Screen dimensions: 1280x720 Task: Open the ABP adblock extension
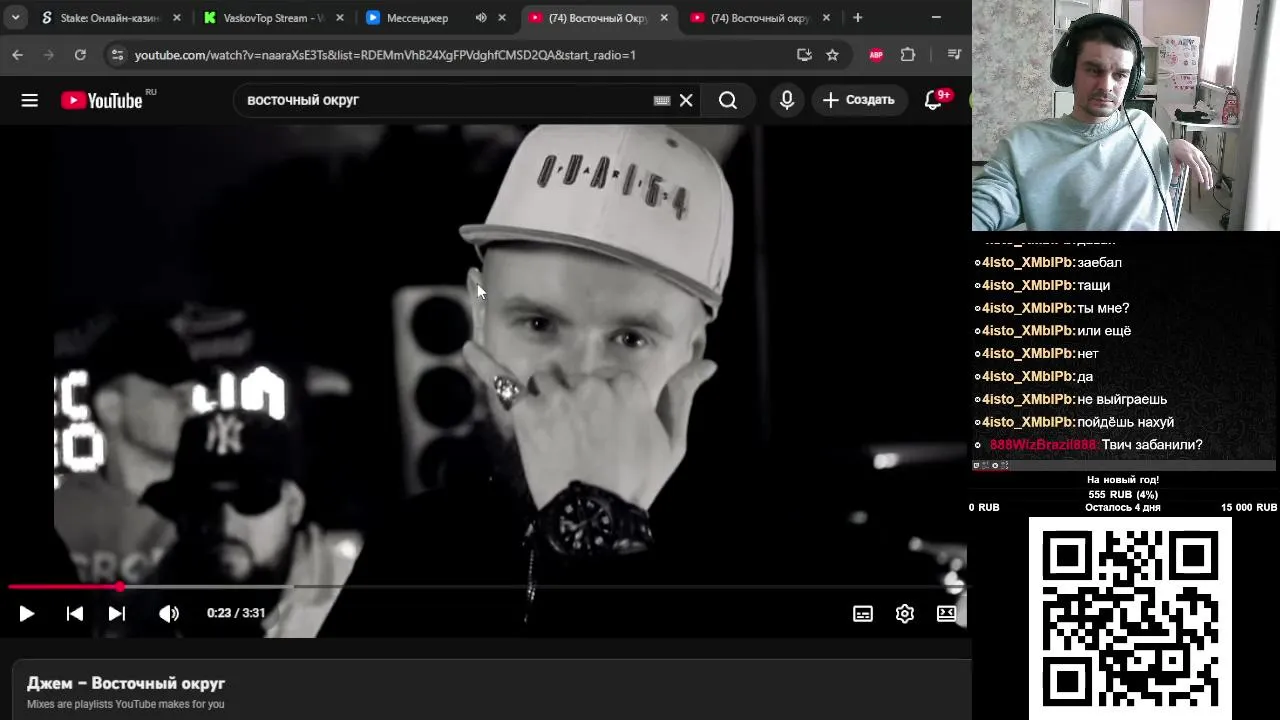(x=876, y=55)
